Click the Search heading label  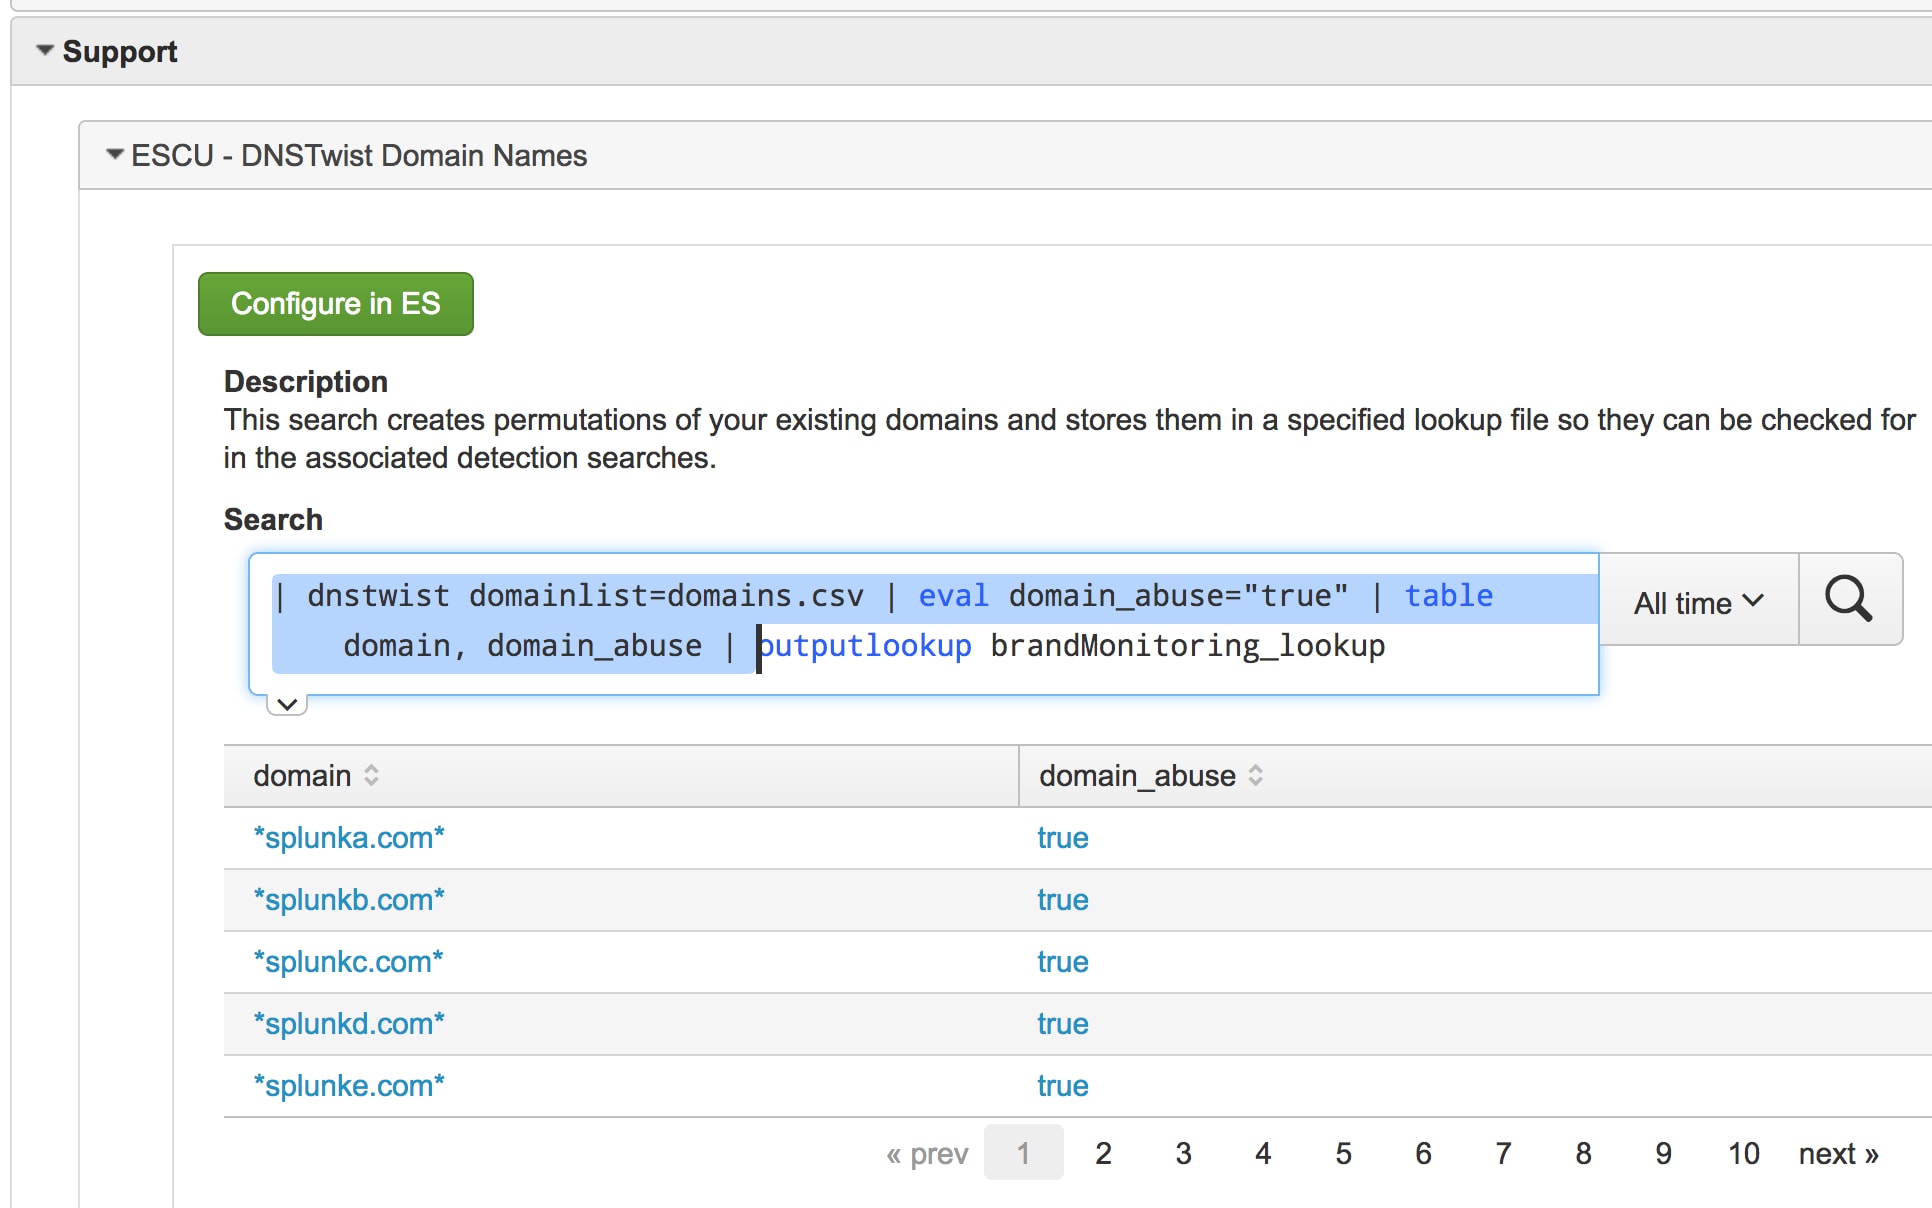pos(273,519)
